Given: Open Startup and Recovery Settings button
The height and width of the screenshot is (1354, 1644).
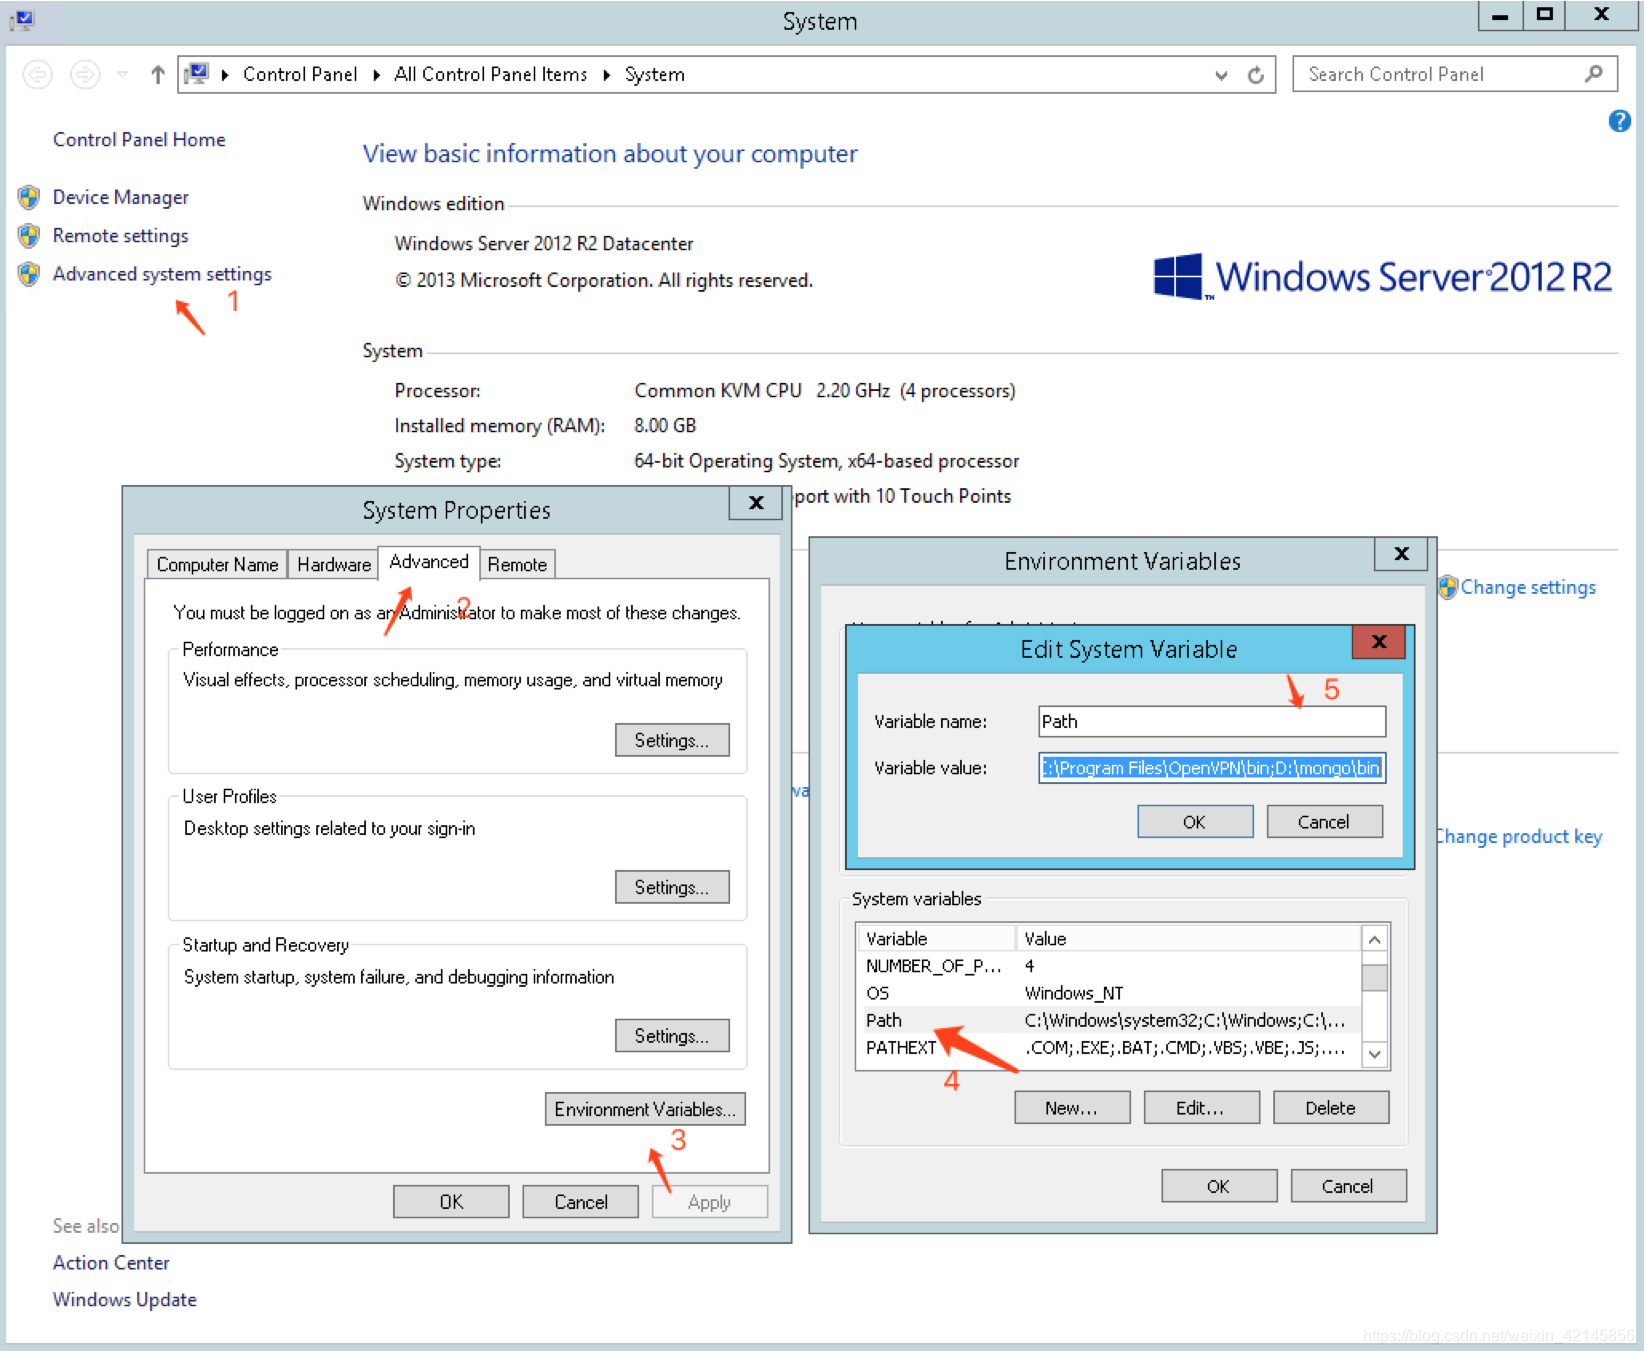Looking at the screenshot, I should [x=672, y=1036].
